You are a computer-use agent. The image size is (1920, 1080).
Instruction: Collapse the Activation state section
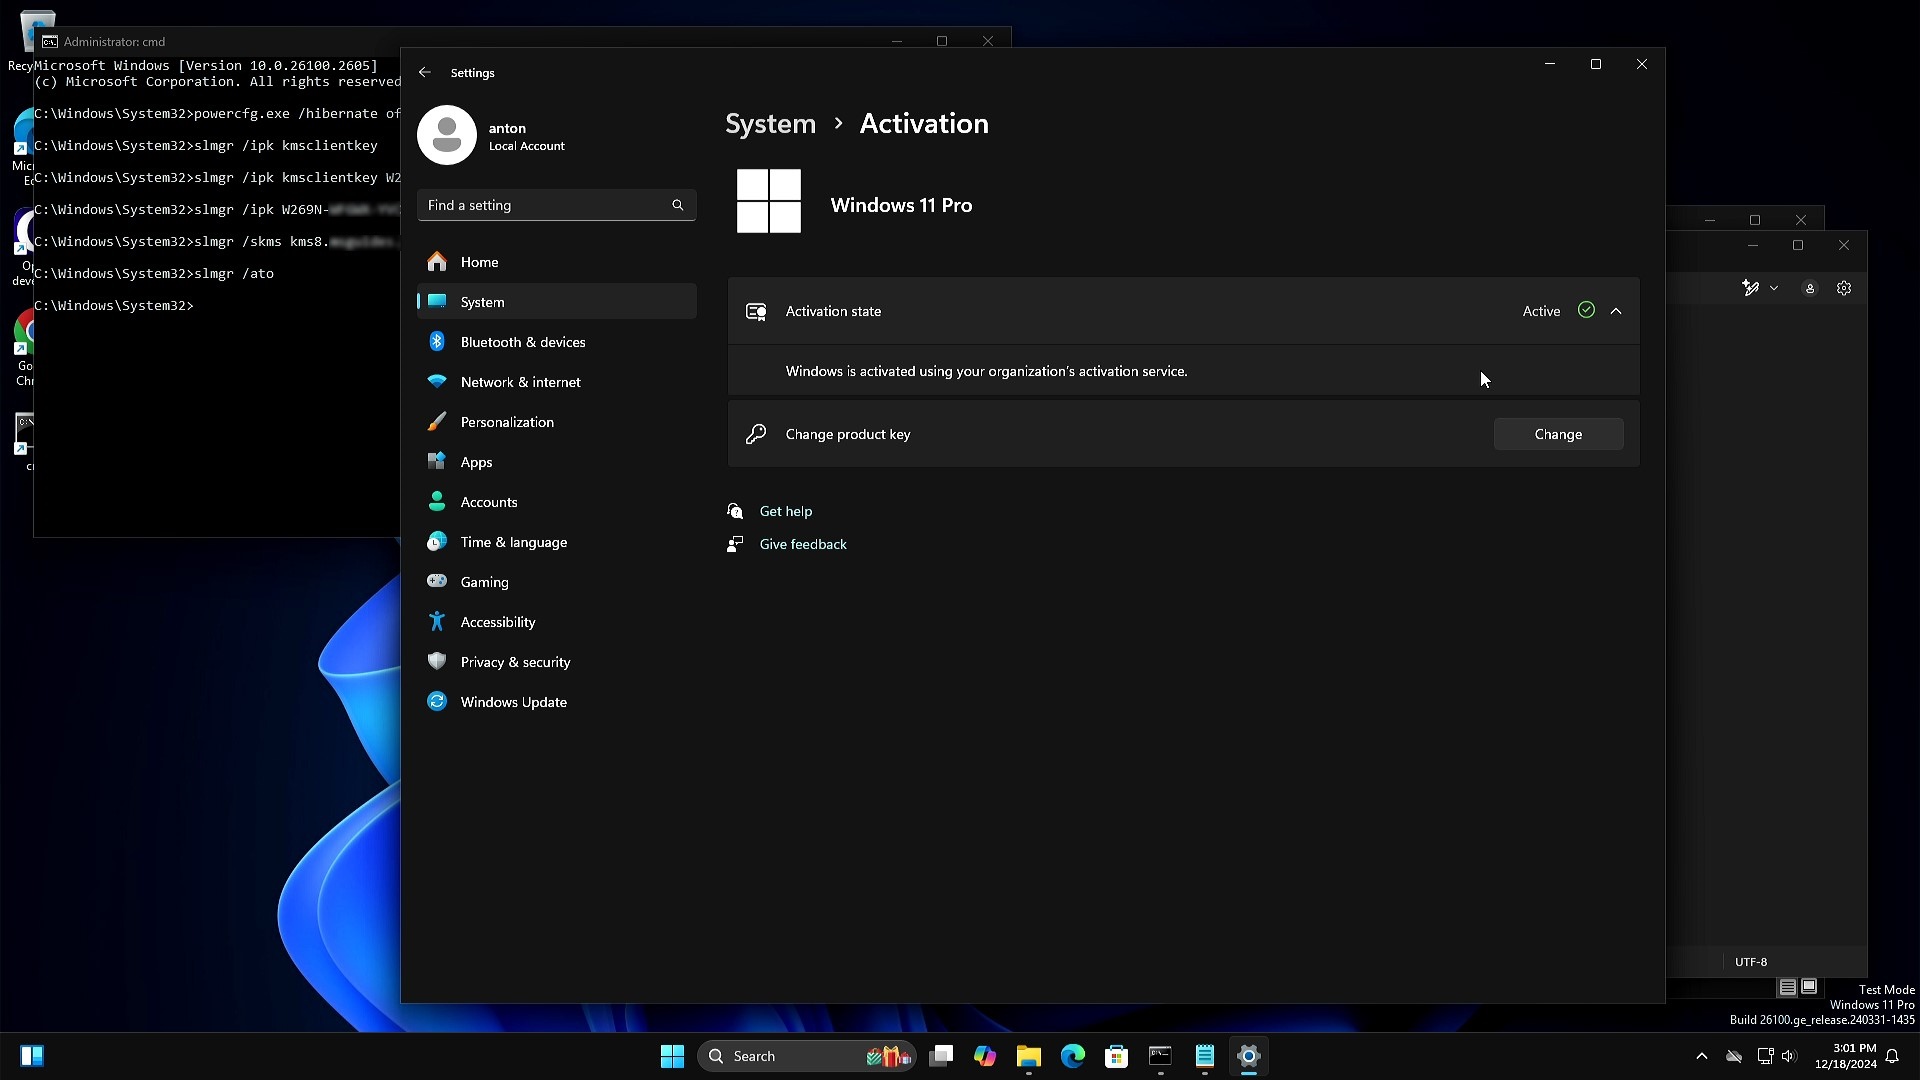click(1616, 311)
